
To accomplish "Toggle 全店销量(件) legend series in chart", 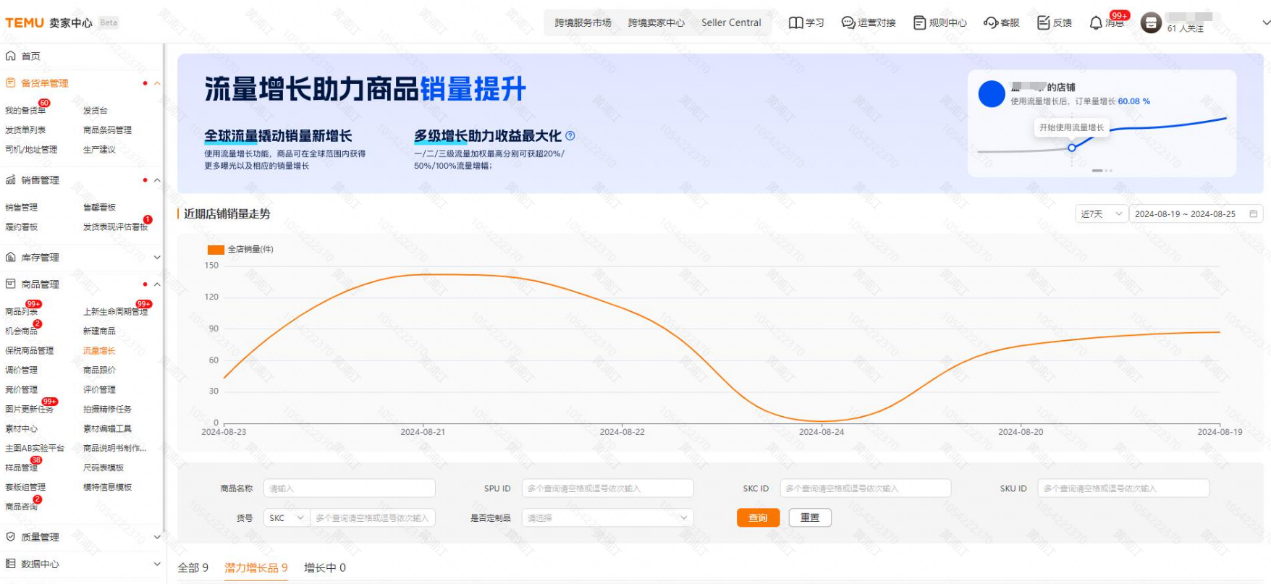I will (237, 249).
